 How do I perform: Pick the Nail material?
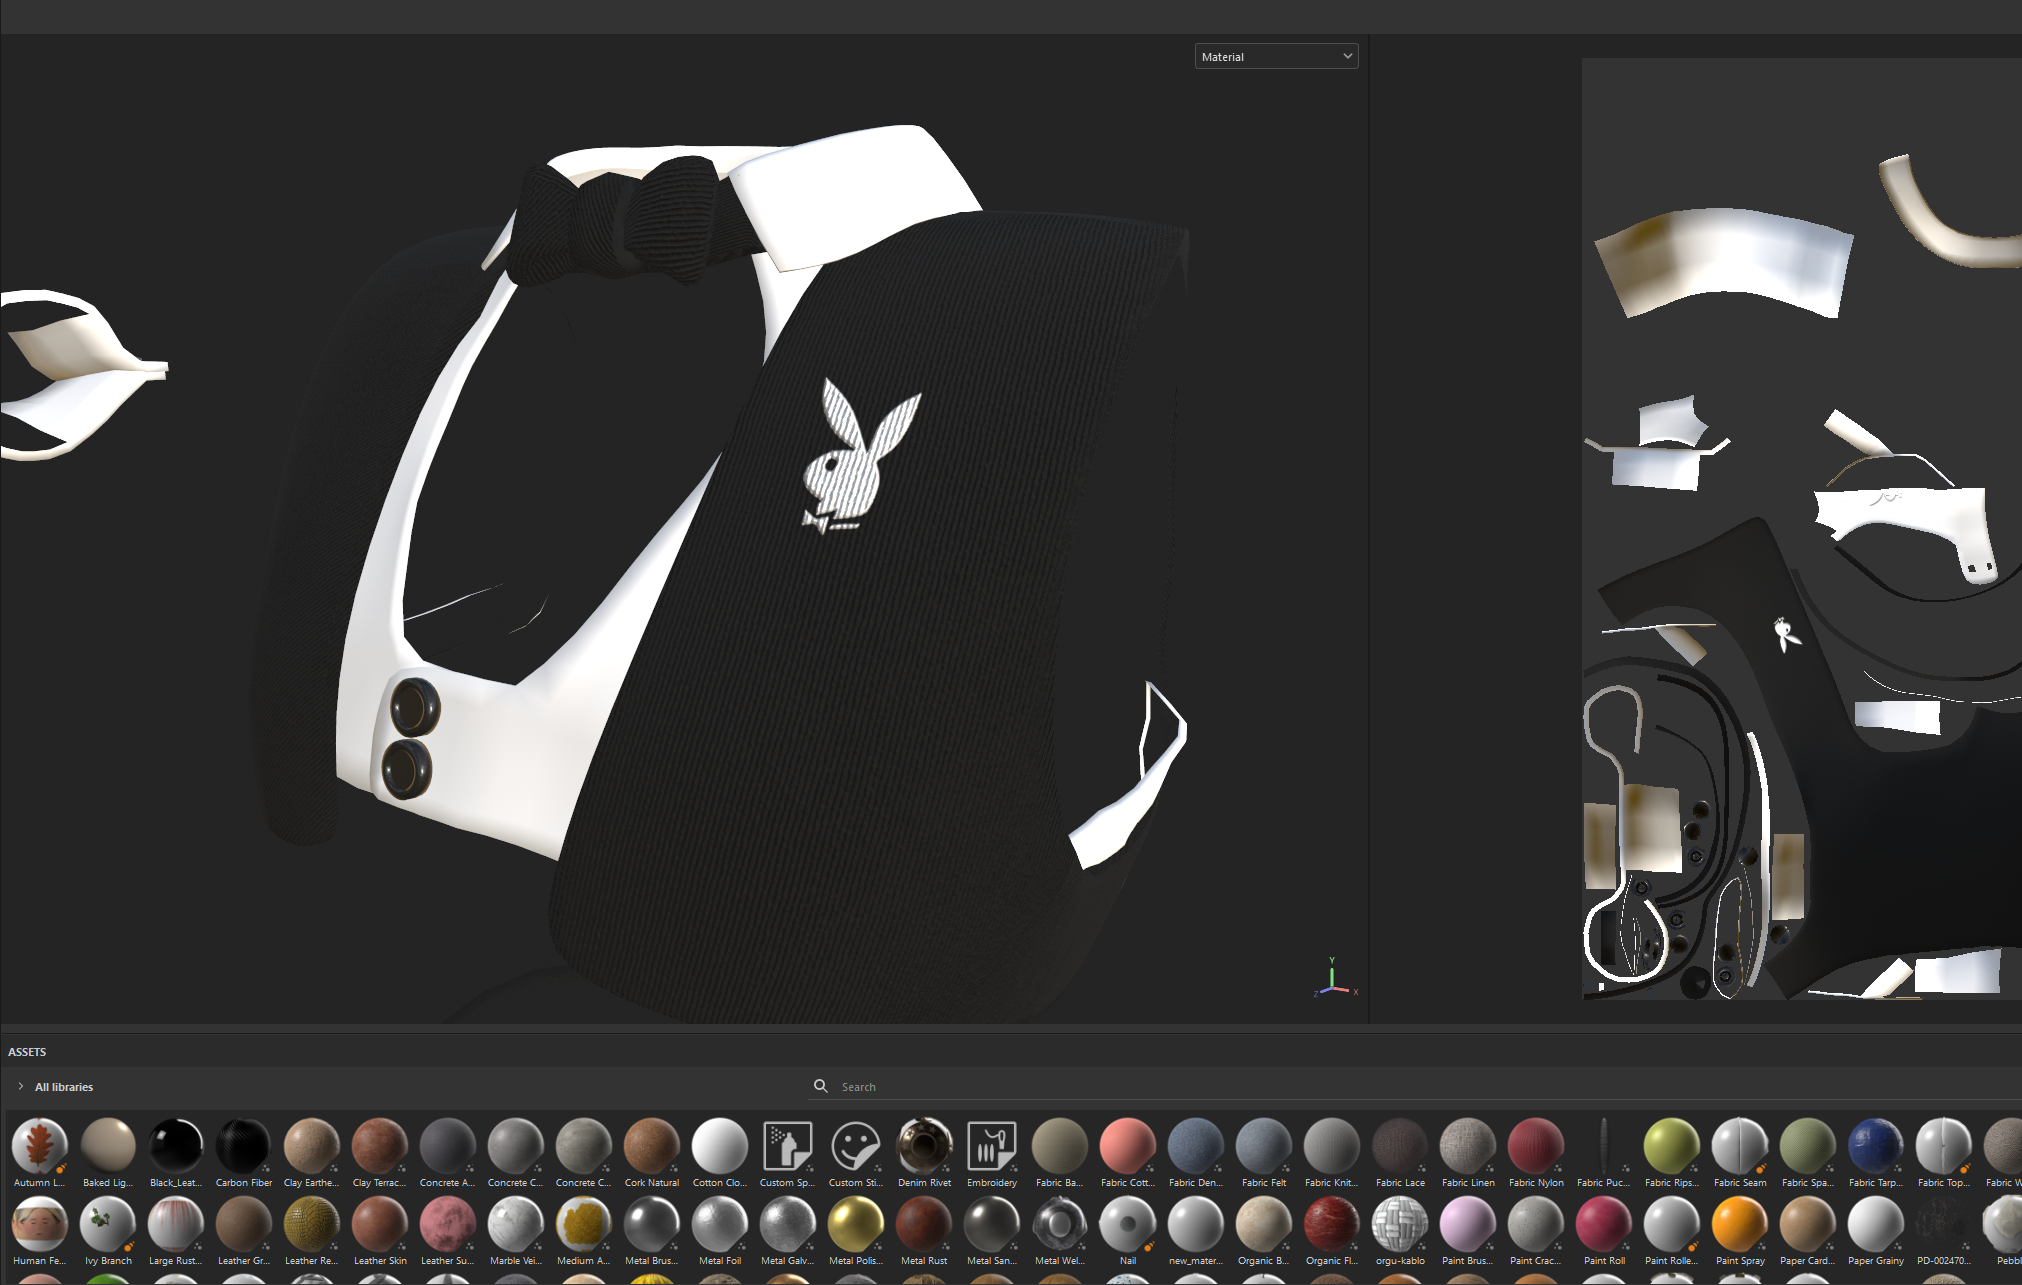(x=1127, y=1223)
